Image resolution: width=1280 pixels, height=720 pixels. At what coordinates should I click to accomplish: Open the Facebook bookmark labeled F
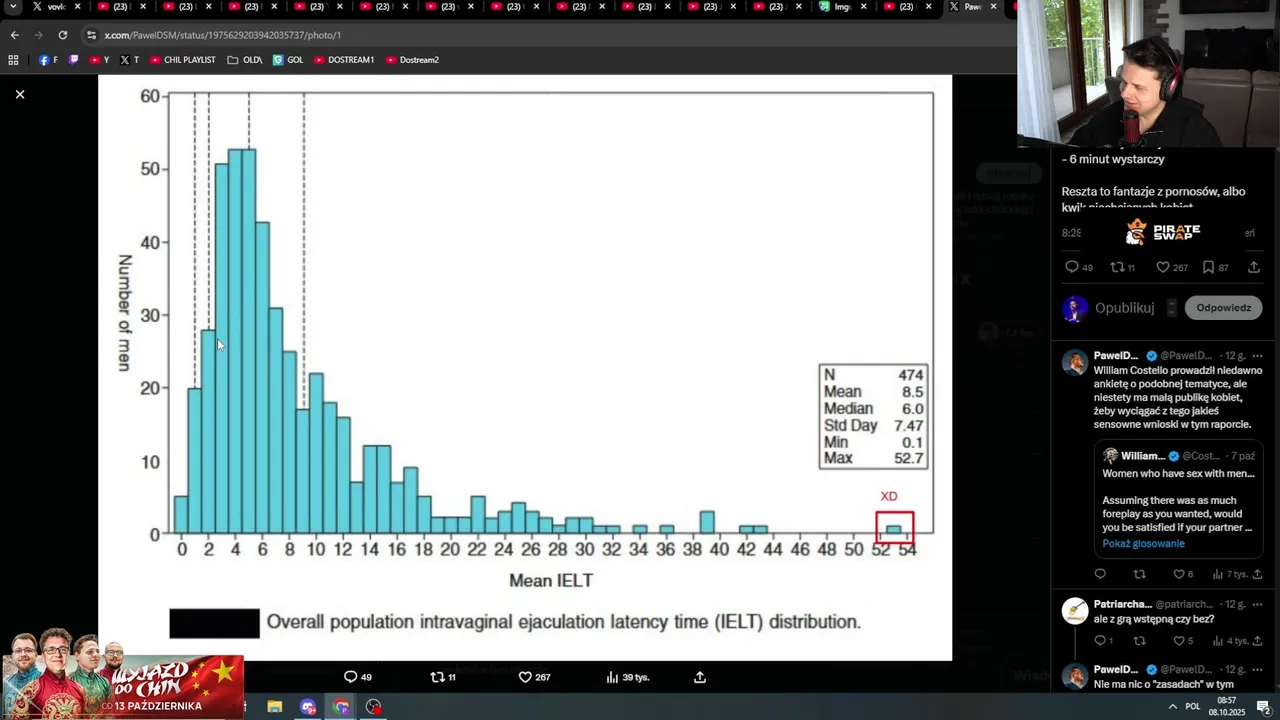pos(48,60)
